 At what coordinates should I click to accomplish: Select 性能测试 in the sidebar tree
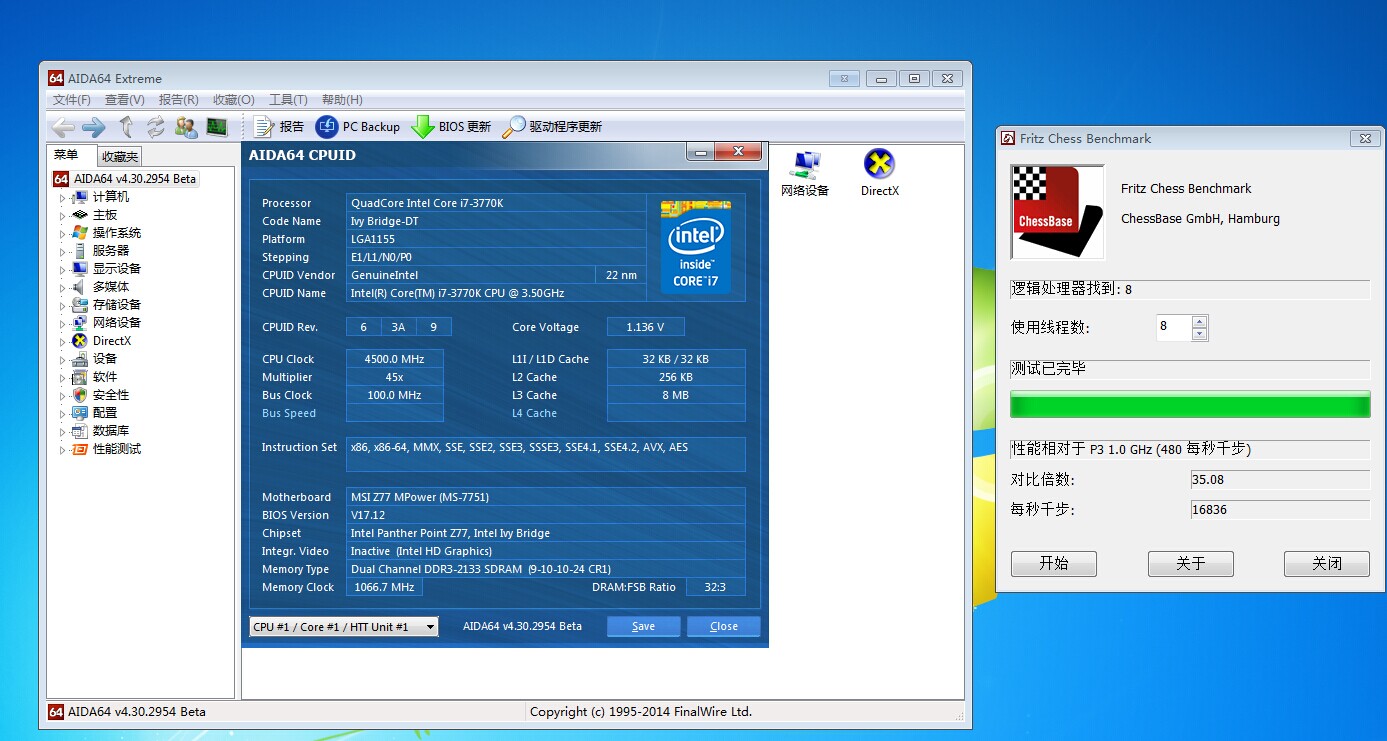[106, 449]
